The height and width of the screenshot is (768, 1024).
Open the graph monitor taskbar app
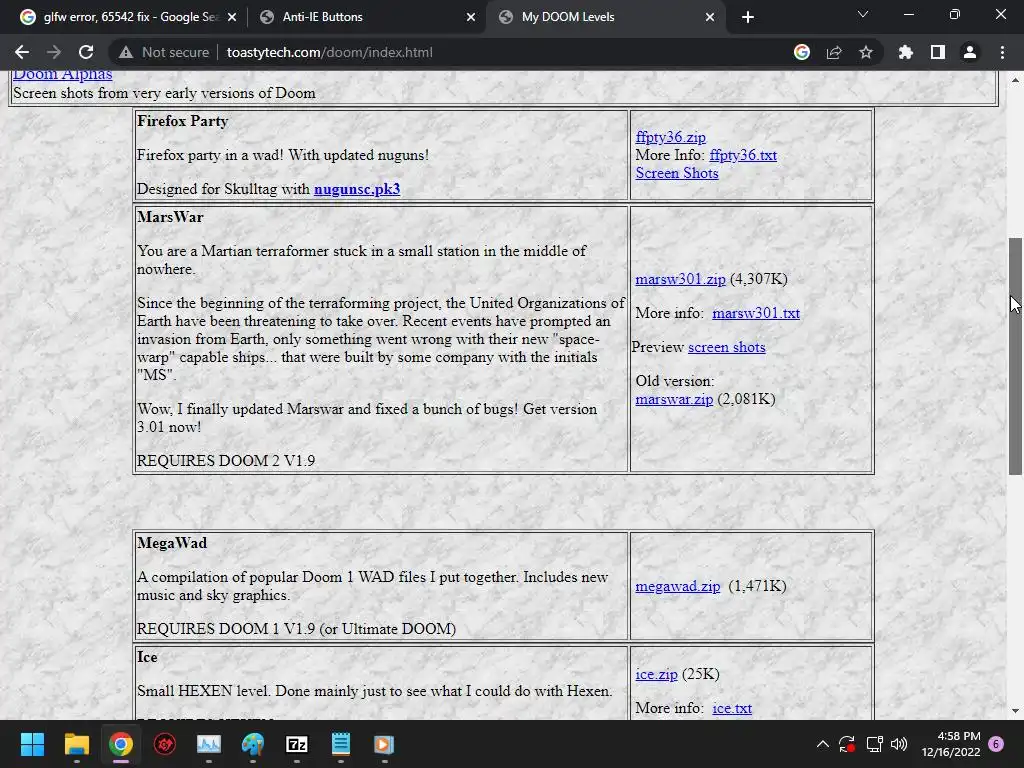tap(209, 744)
